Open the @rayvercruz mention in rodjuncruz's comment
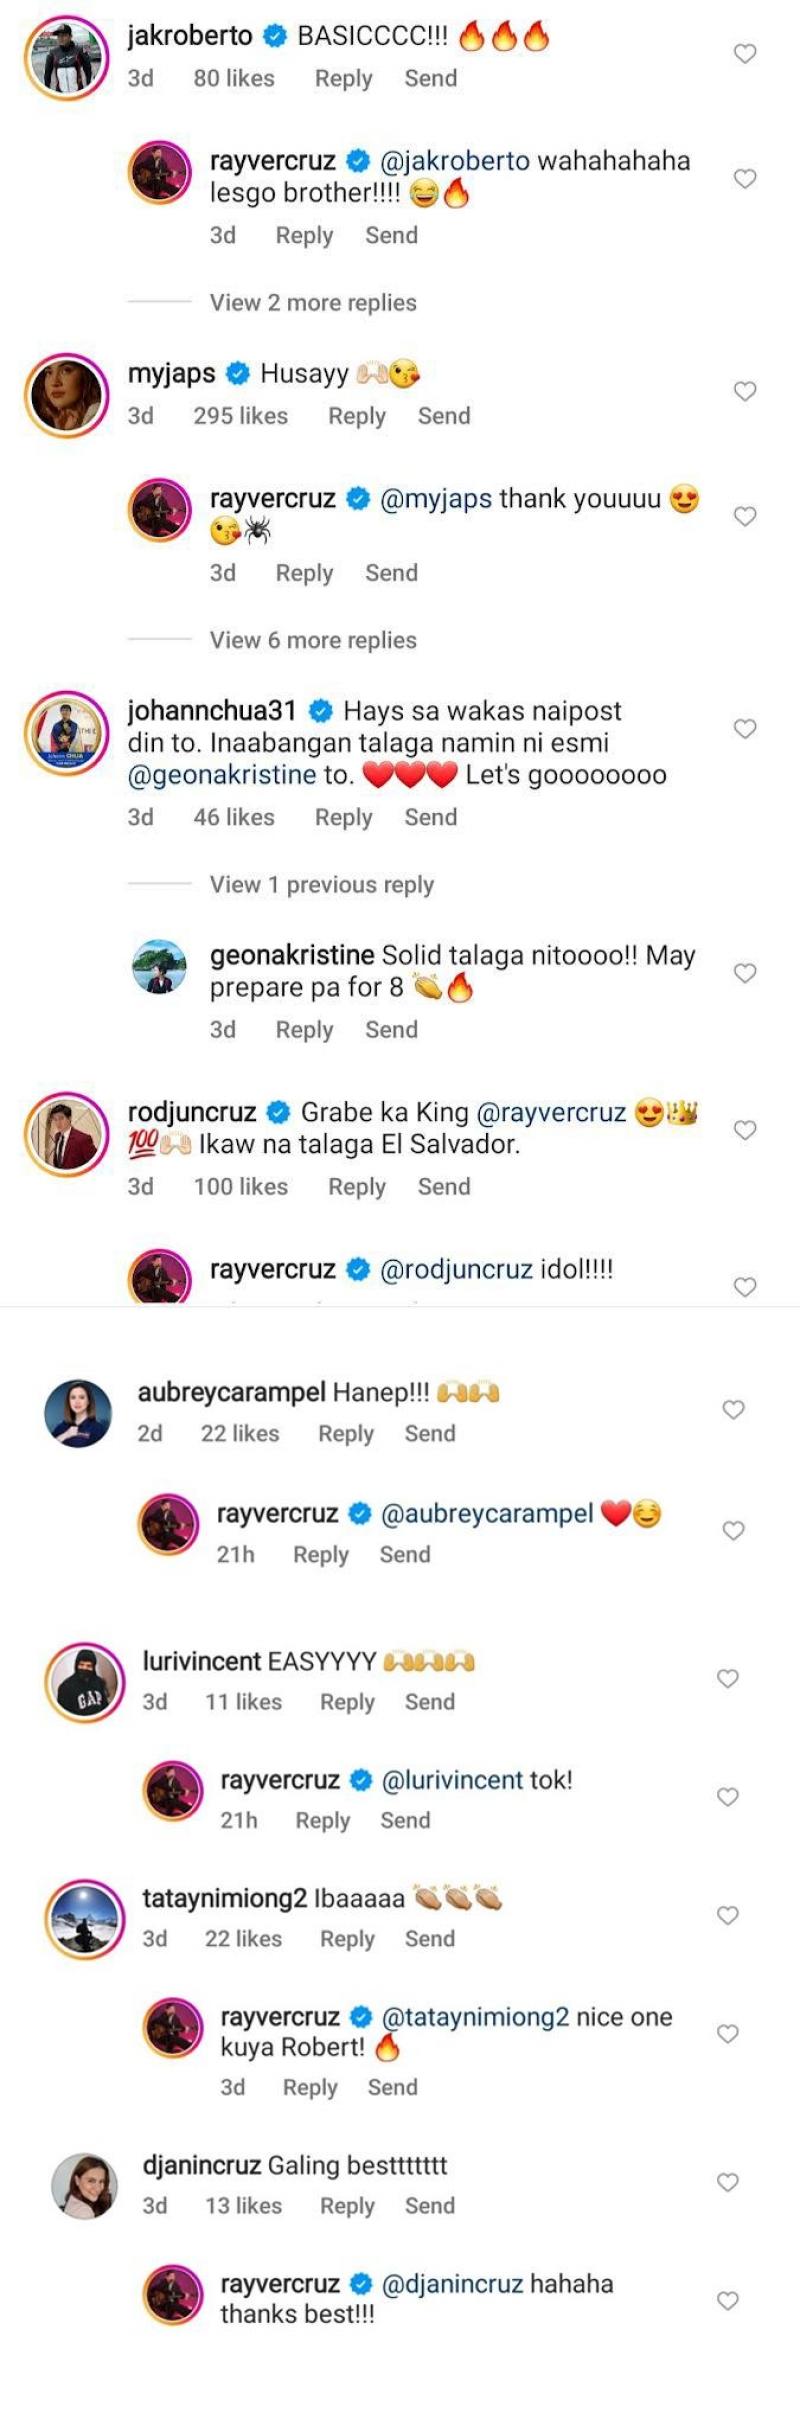Screen dimensions: 800x2413 (x=551, y=1112)
